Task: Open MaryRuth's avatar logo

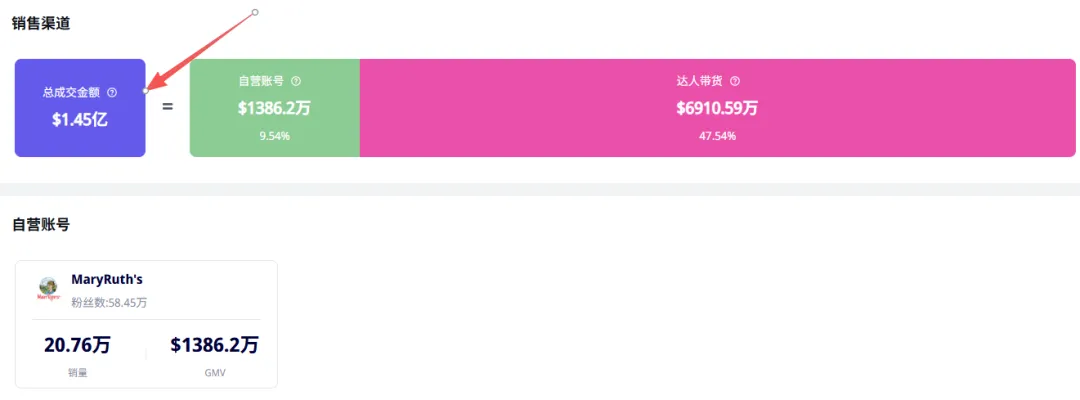Action: (x=48, y=288)
